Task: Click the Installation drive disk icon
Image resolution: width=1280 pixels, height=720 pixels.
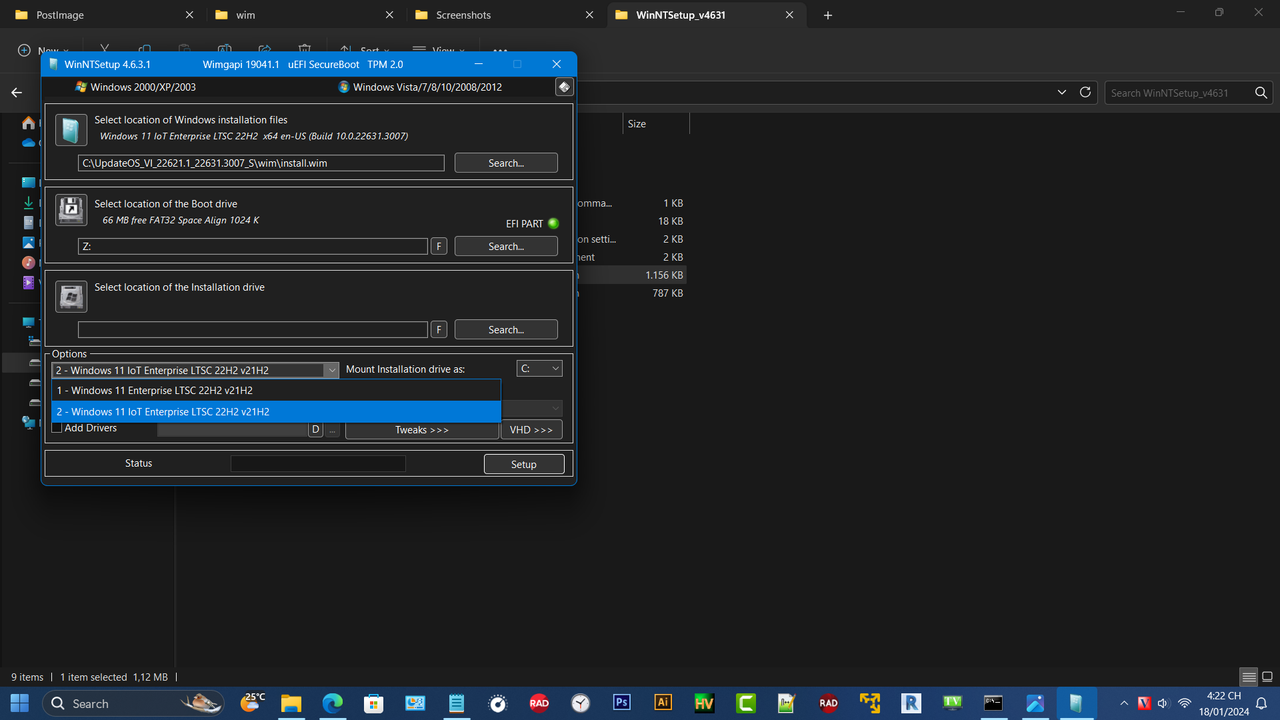Action: (x=71, y=295)
